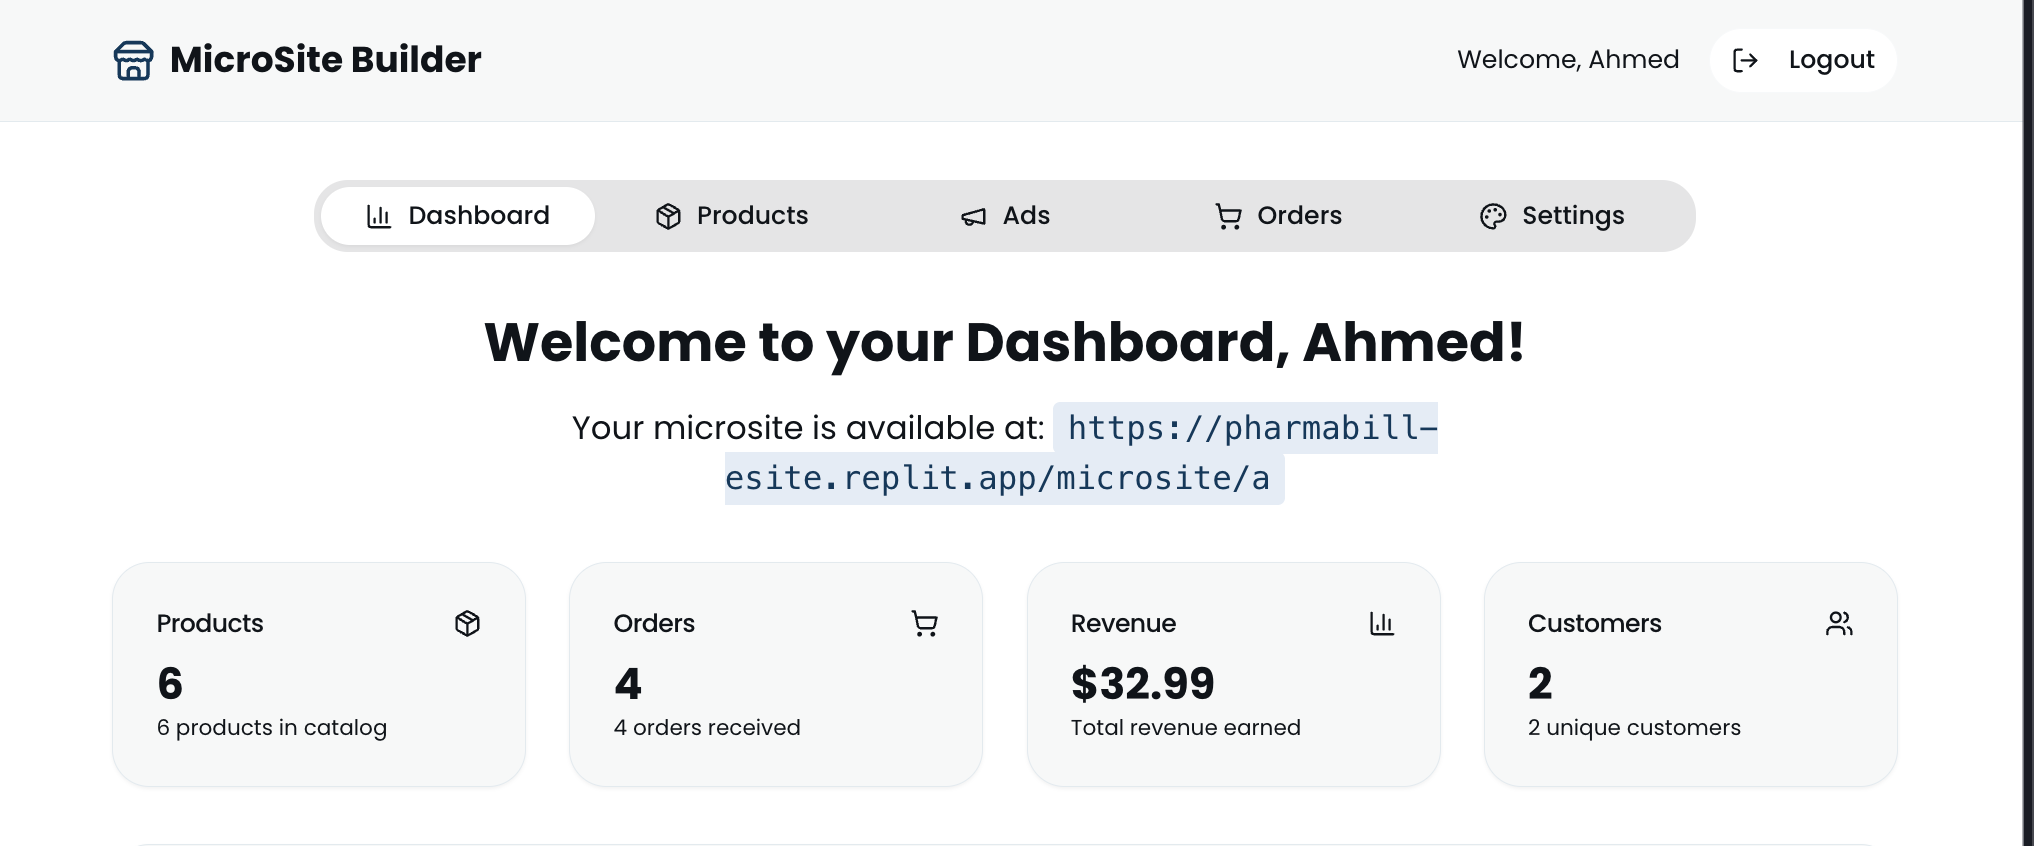The width and height of the screenshot is (2034, 846).
Task: Click the people icon on Customers card
Action: coord(1839,623)
